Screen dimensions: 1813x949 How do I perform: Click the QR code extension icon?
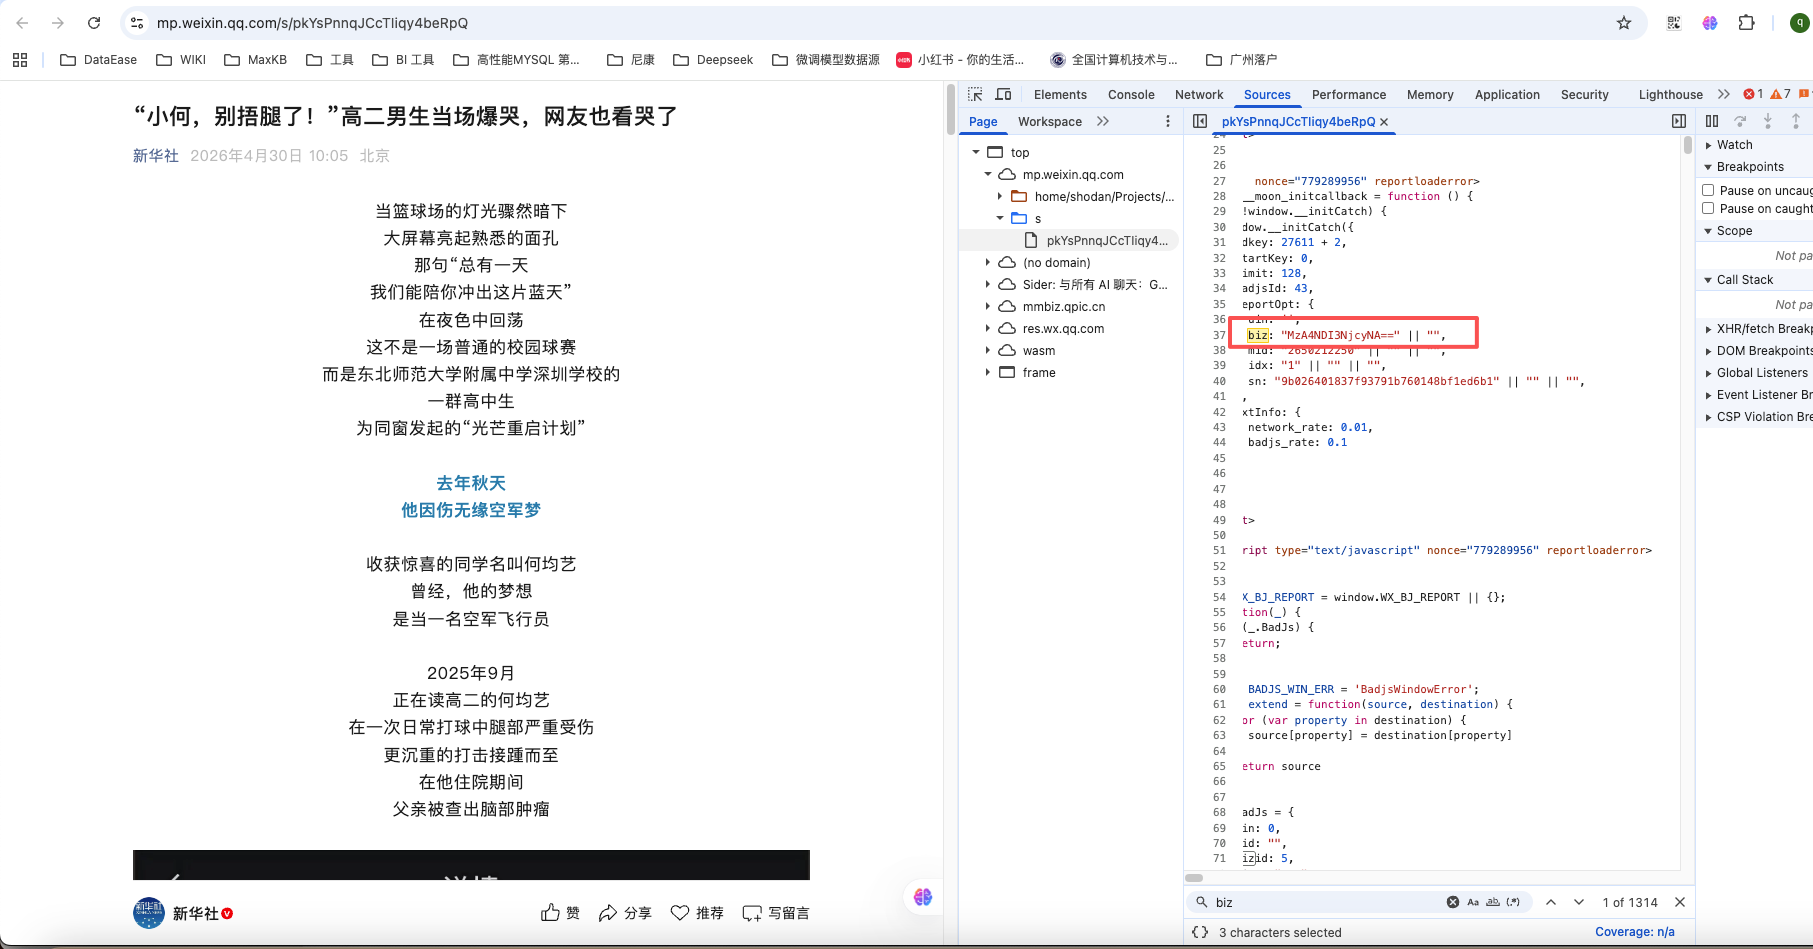click(x=1674, y=23)
